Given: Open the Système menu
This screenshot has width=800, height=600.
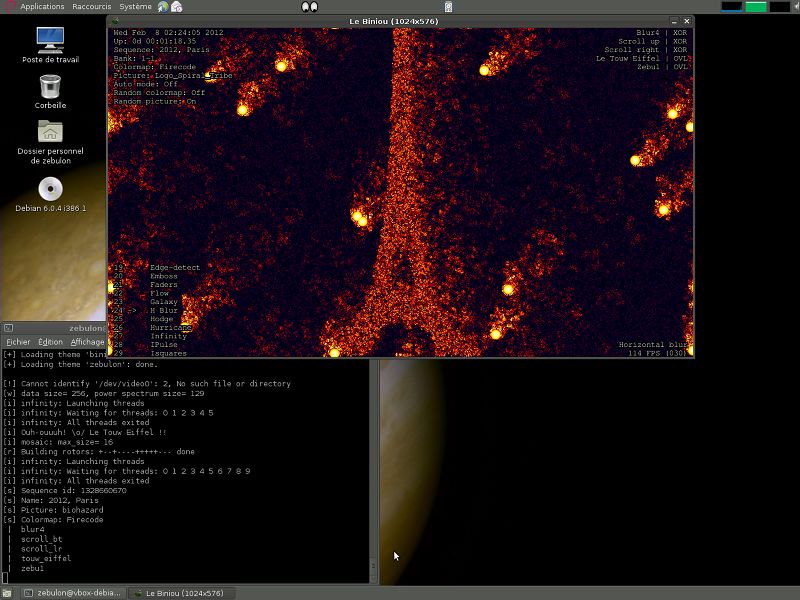Looking at the screenshot, I should tap(135, 7).
